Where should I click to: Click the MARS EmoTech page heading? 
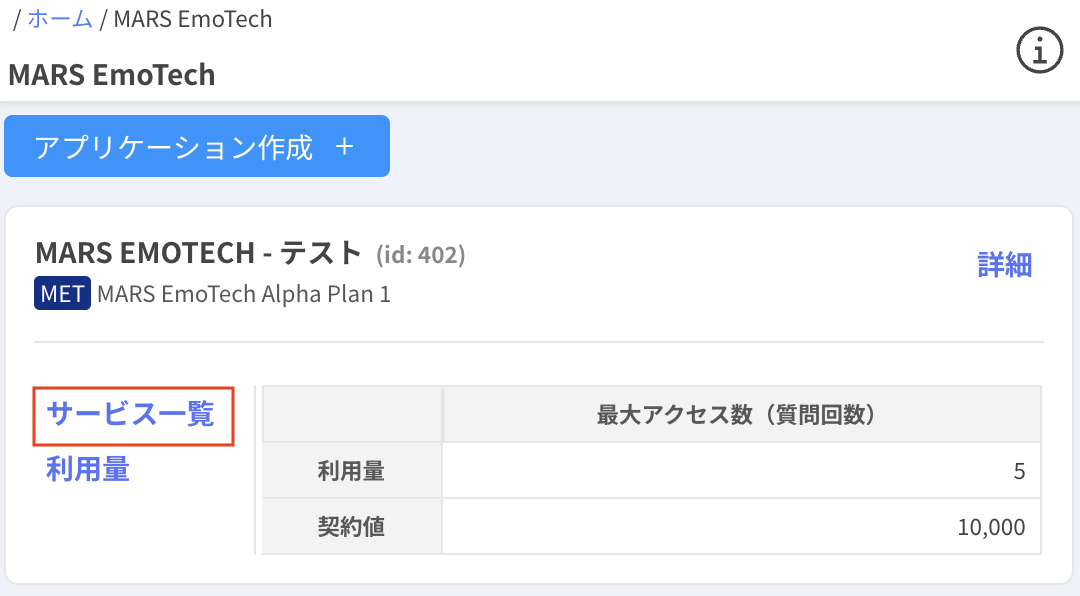(112, 75)
